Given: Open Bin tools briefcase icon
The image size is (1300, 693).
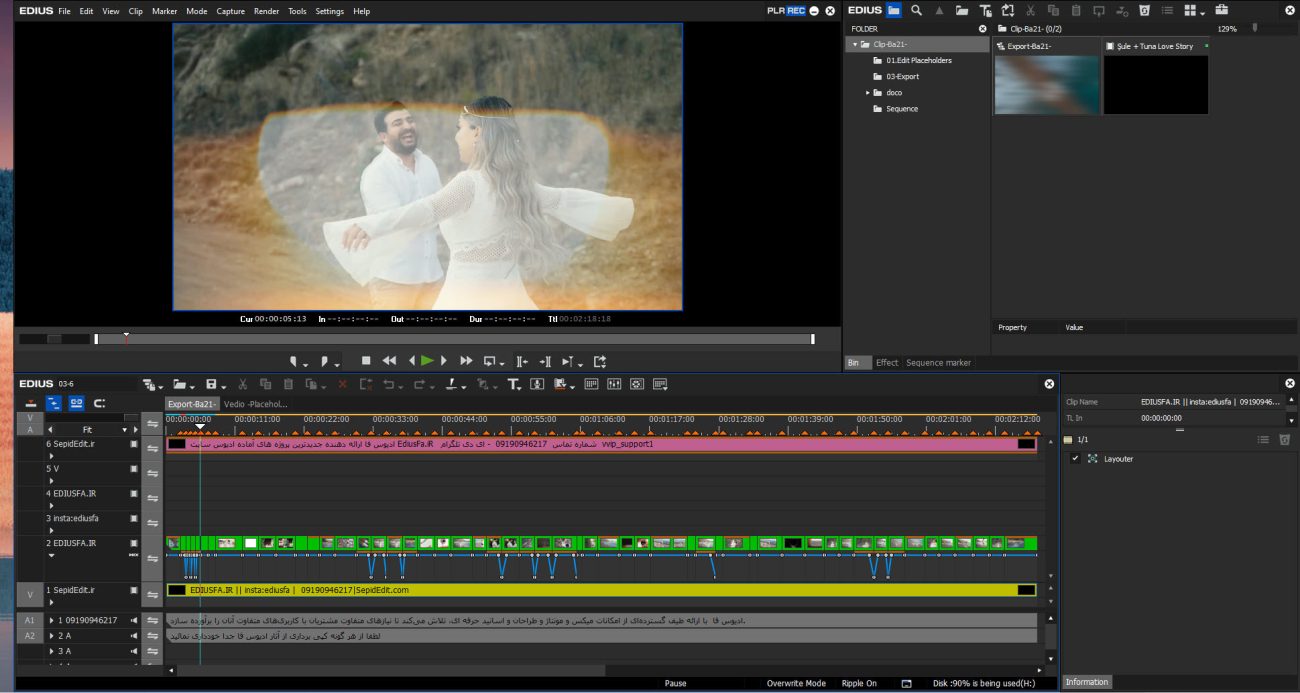Looking at the screenshot, I should click(1222, 10).
